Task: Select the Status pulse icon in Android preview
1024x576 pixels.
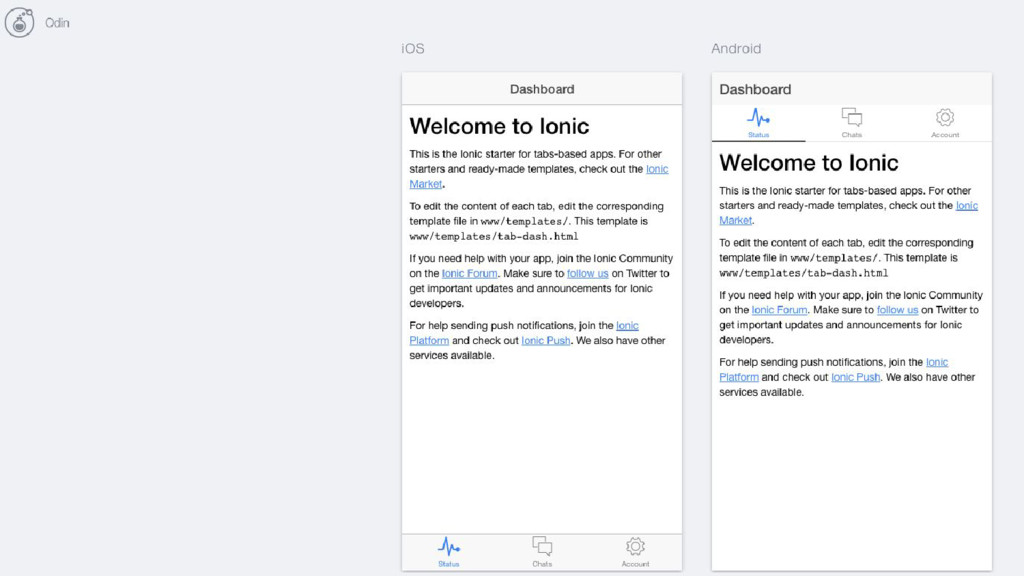Action: (758, 118)
